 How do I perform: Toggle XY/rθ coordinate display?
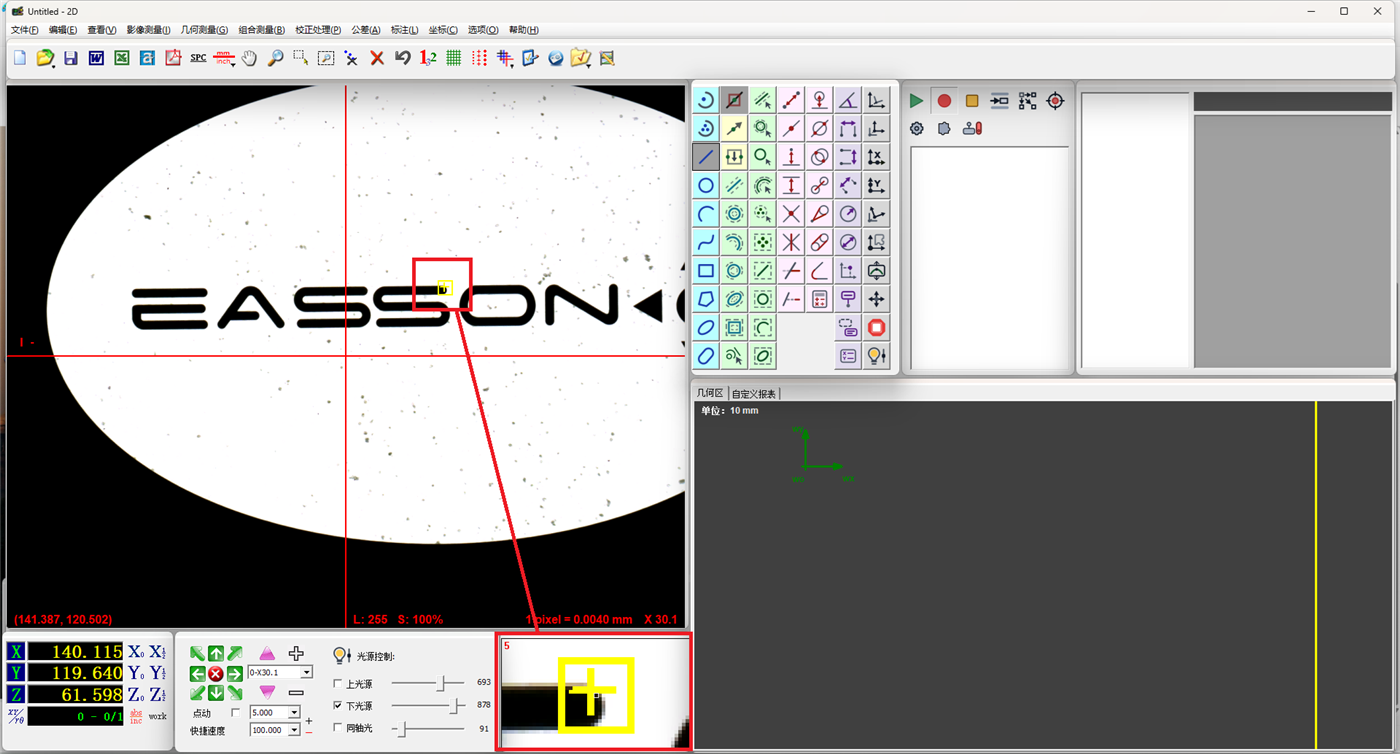pos(15,716)
